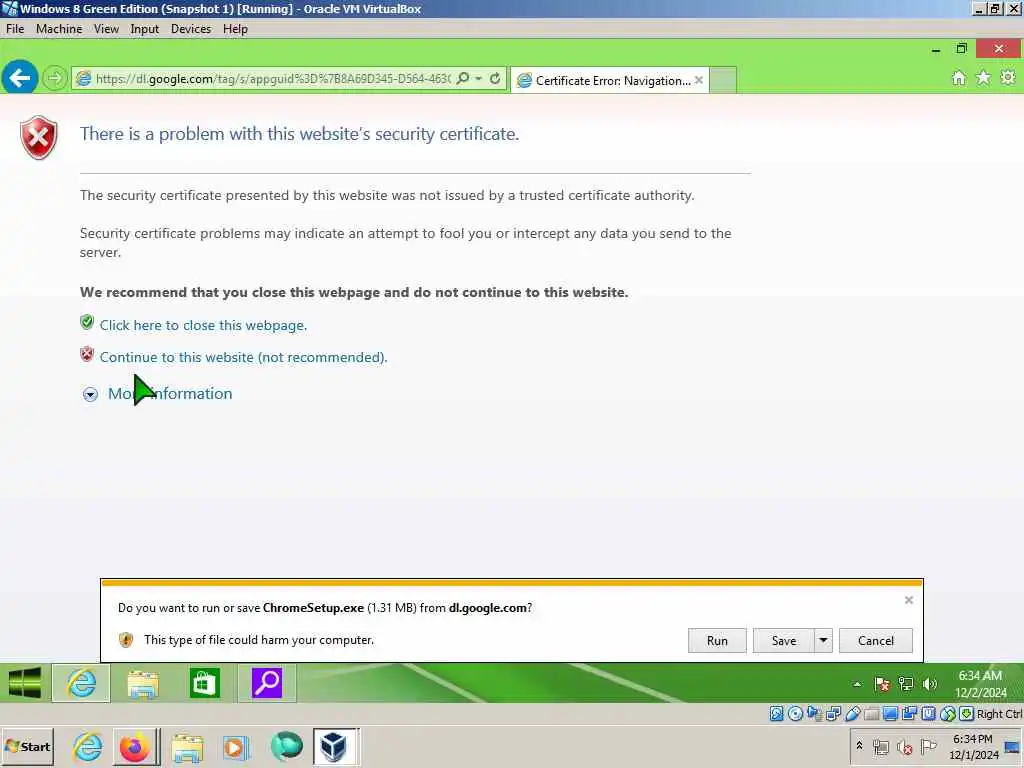Click Internet Explorer on the green guest taskbar
This screenshot has width=1024, height=768.
[81, 683]
